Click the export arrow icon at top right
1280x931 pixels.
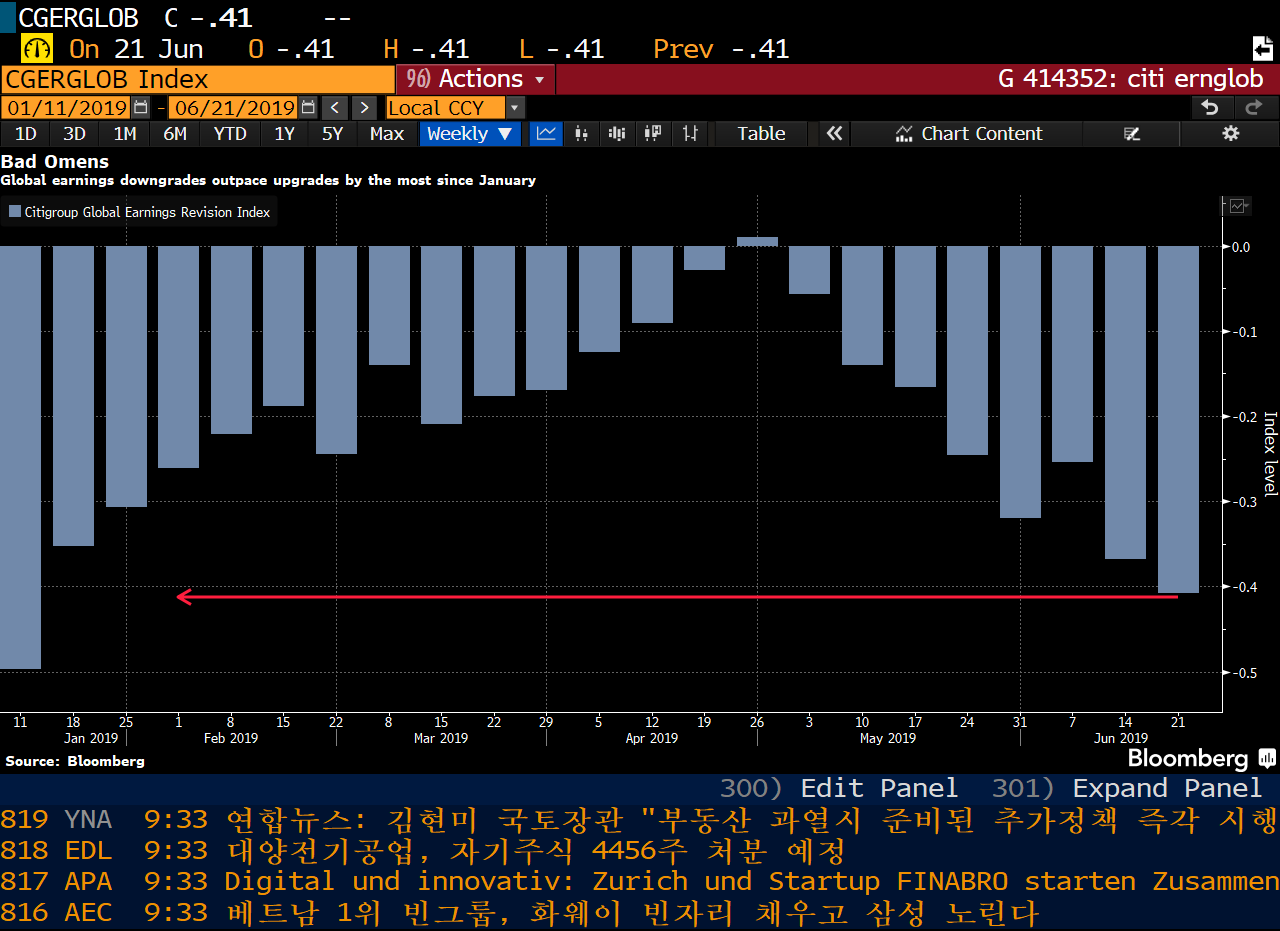(x=1262, y=48)
